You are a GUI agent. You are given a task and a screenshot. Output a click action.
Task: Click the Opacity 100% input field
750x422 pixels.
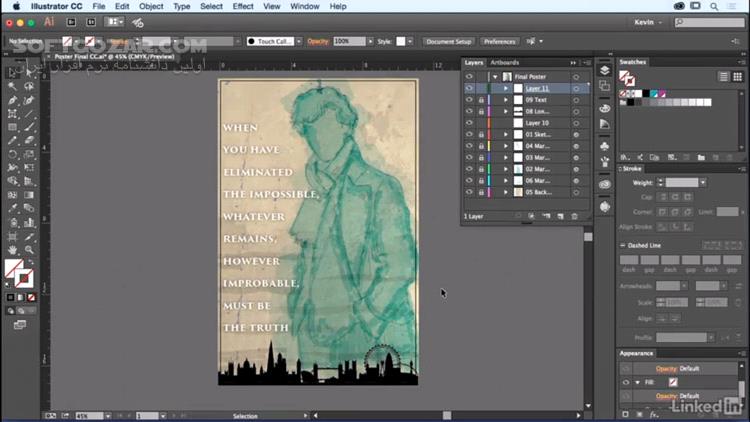[x=349, y=42]
